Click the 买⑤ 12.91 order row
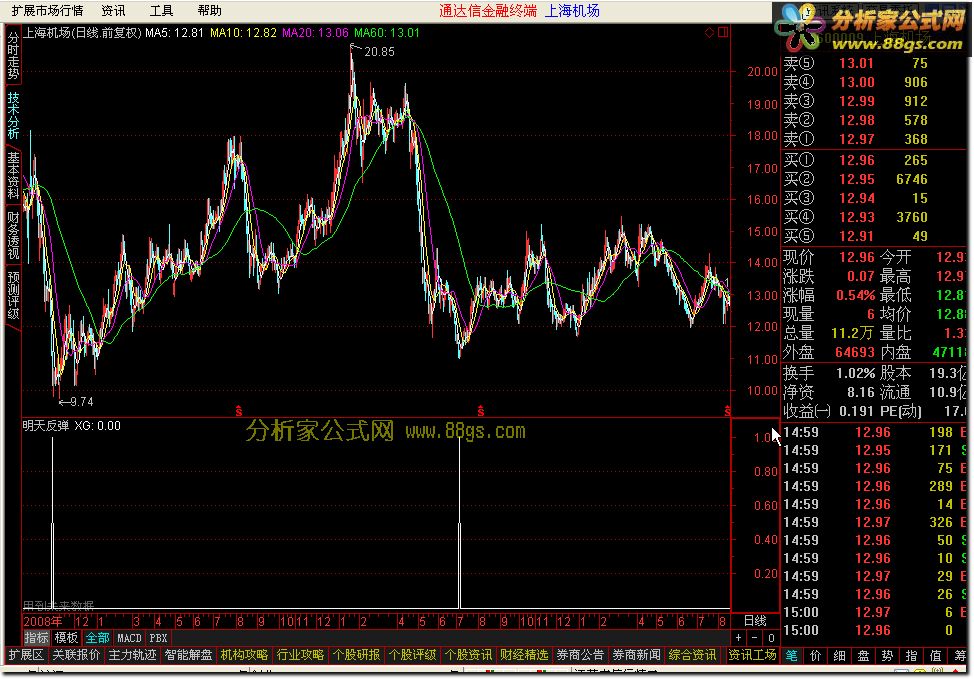Screen dimensions: 974x679 point(873,237)
